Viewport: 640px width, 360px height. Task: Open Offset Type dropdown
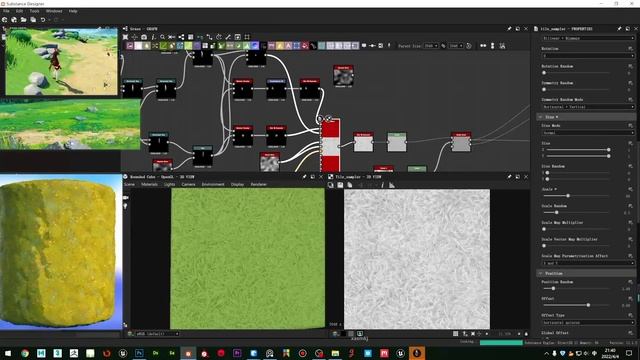tap(588, 322)
